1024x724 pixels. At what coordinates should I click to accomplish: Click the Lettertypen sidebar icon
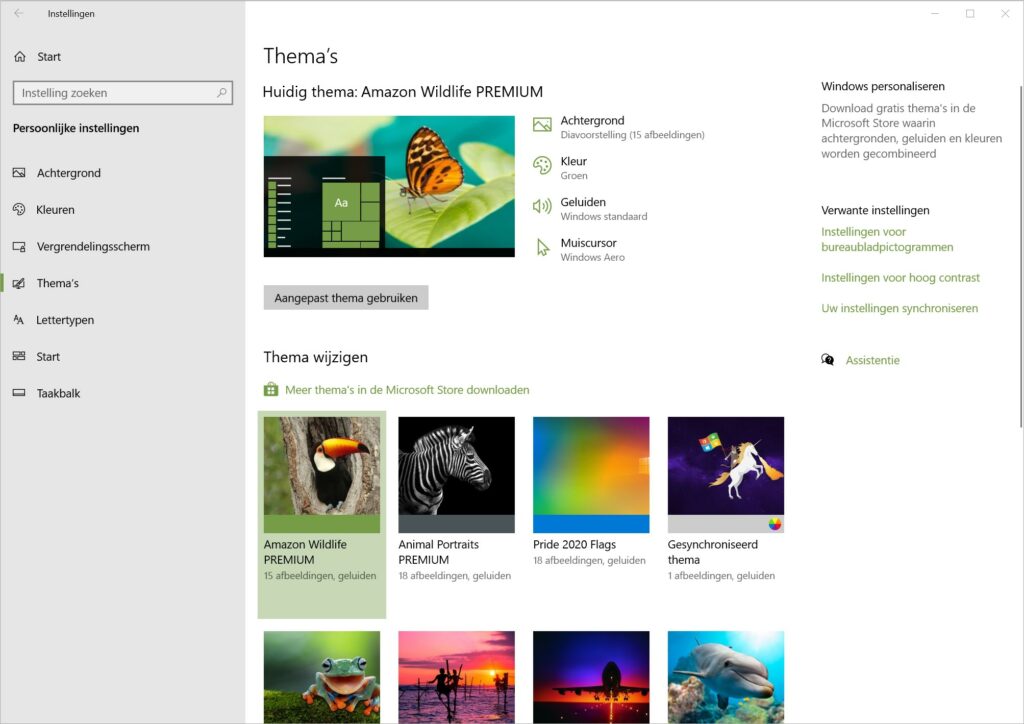(19, 320)
